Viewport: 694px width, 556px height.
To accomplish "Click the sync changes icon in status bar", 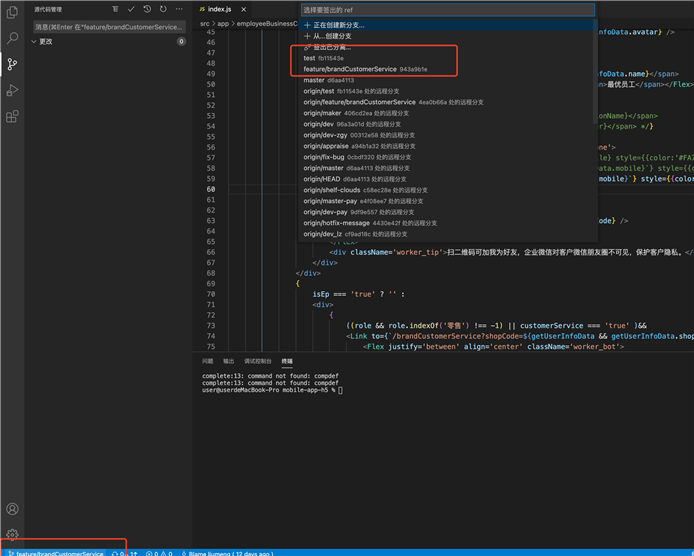I will click(124, 553).
